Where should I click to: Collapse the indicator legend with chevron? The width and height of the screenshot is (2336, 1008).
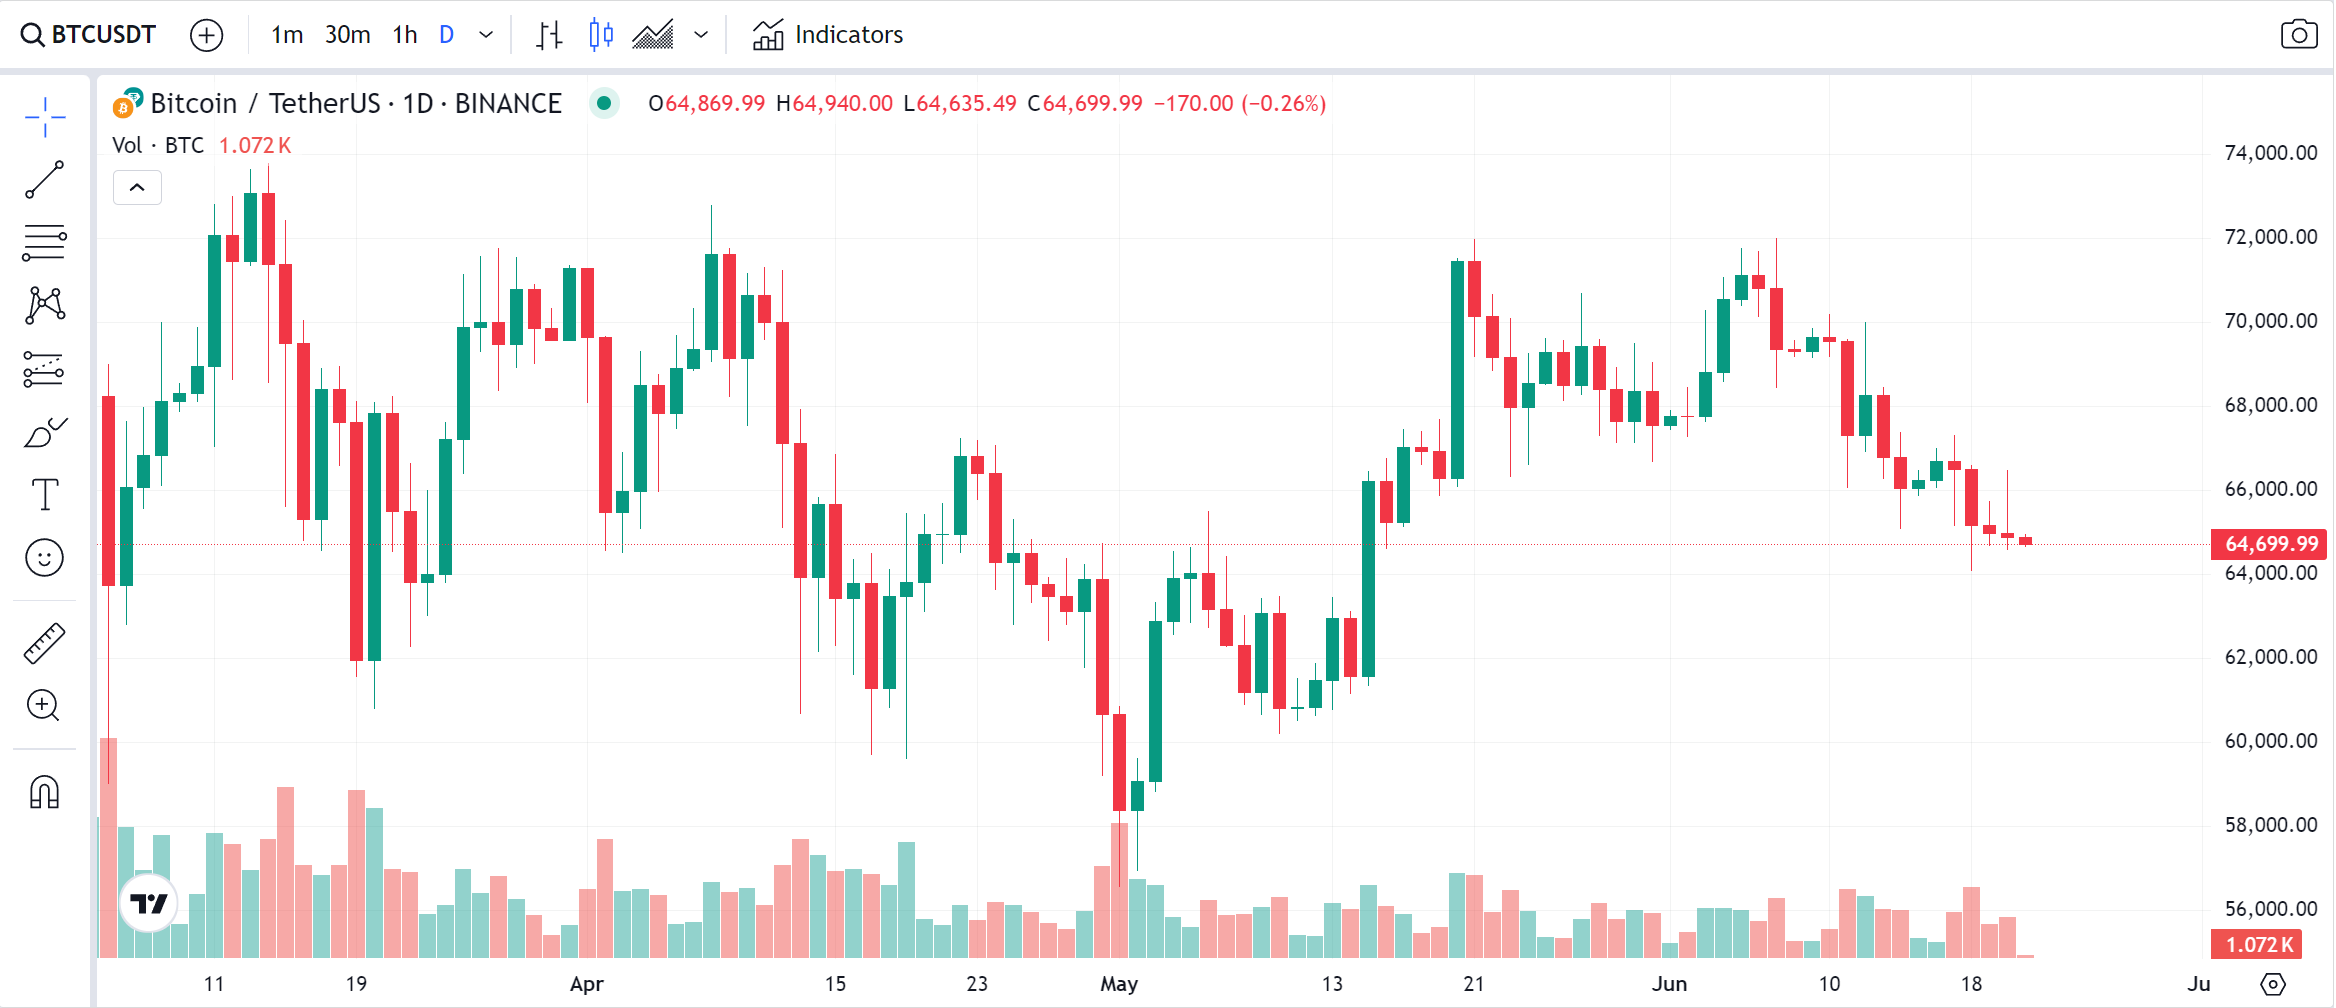[x=137, y=188]
